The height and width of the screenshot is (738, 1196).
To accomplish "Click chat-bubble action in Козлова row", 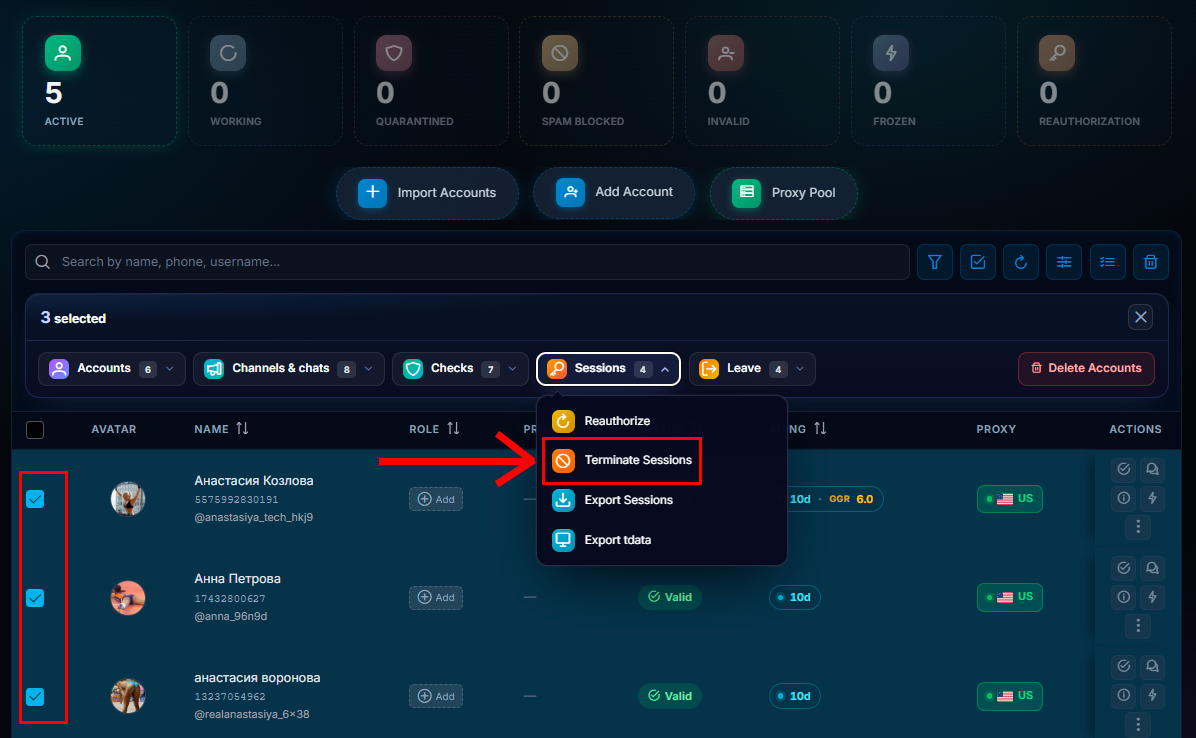I will click(1153, 469).
